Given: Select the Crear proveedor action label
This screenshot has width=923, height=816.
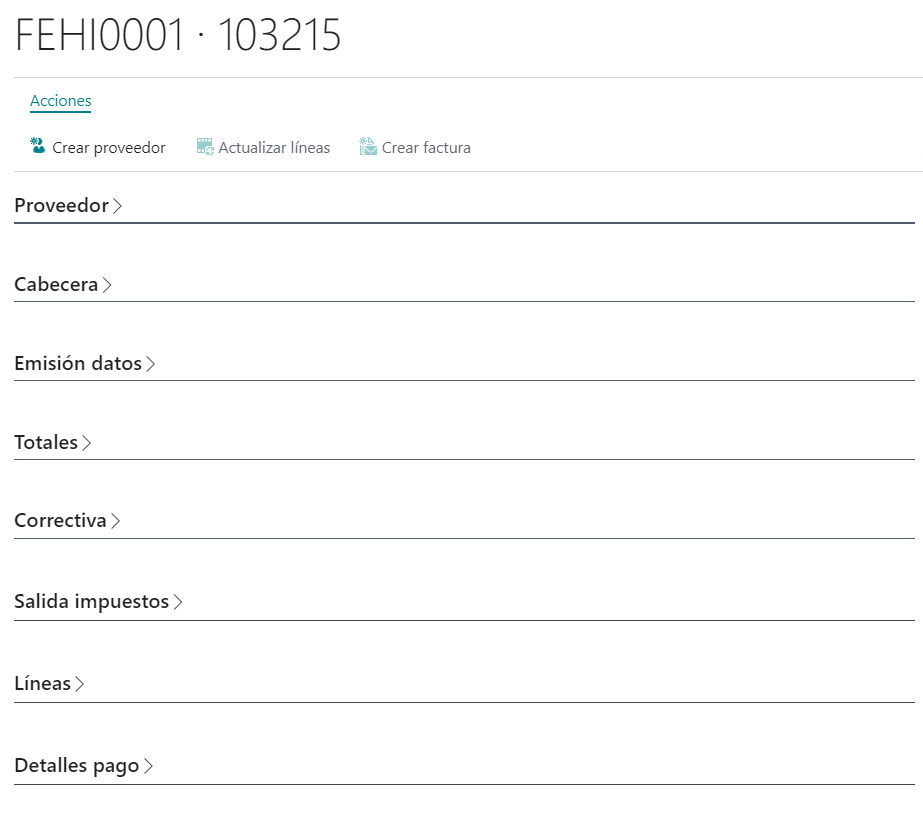Looking at the screenshot, I should (x=110, y=147).
